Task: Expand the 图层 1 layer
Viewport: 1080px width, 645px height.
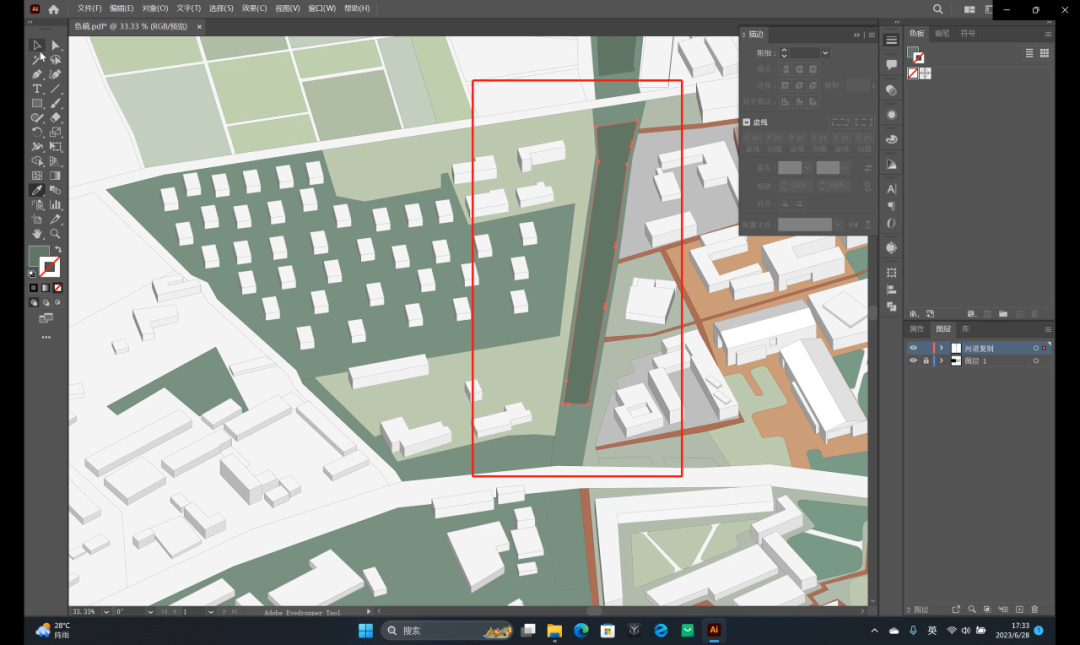Action: [x=942, y=360]
